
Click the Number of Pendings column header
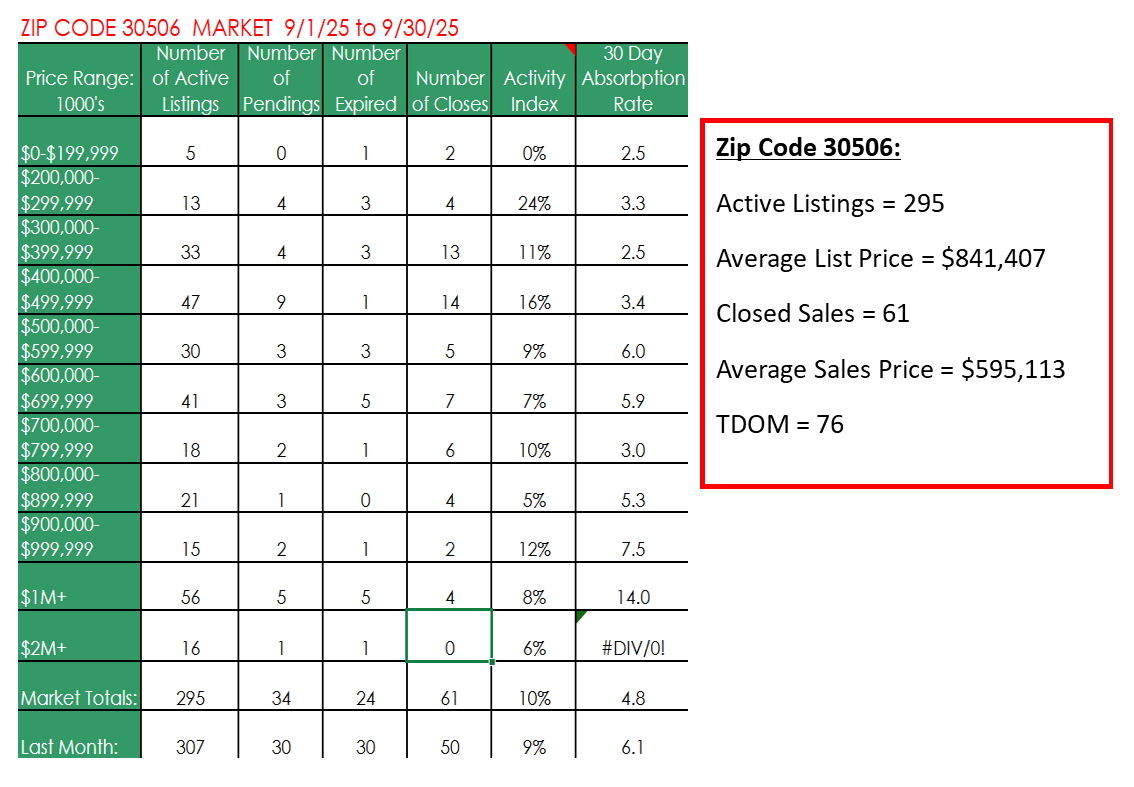[282, 79]
